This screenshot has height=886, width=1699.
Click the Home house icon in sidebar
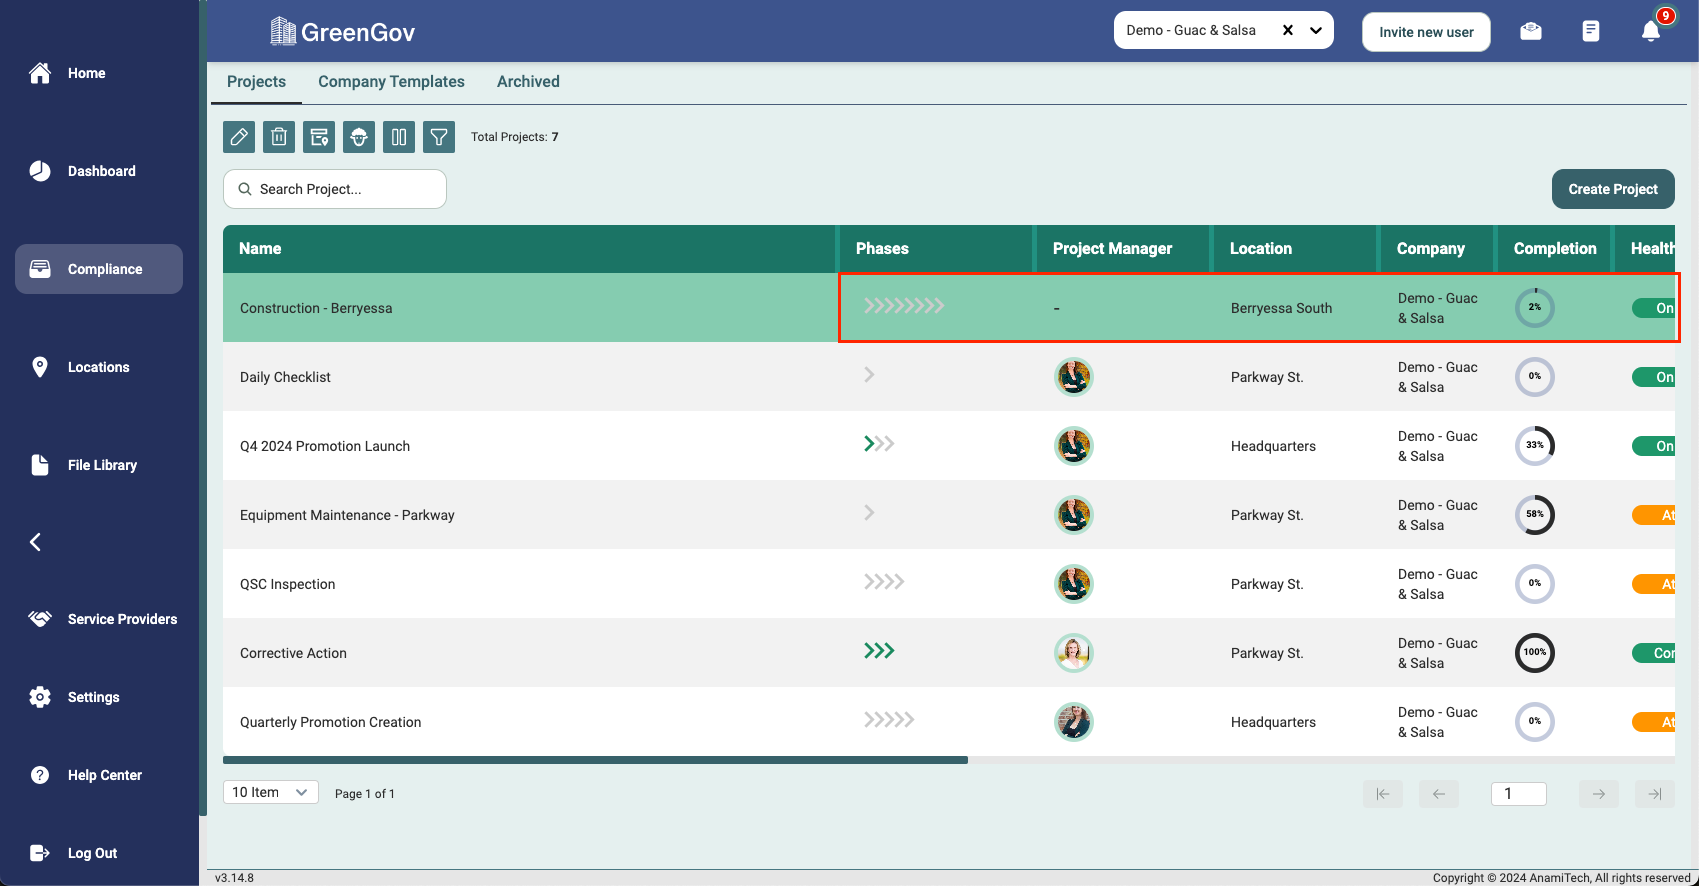pyautogui.click(x=40, y=73)
